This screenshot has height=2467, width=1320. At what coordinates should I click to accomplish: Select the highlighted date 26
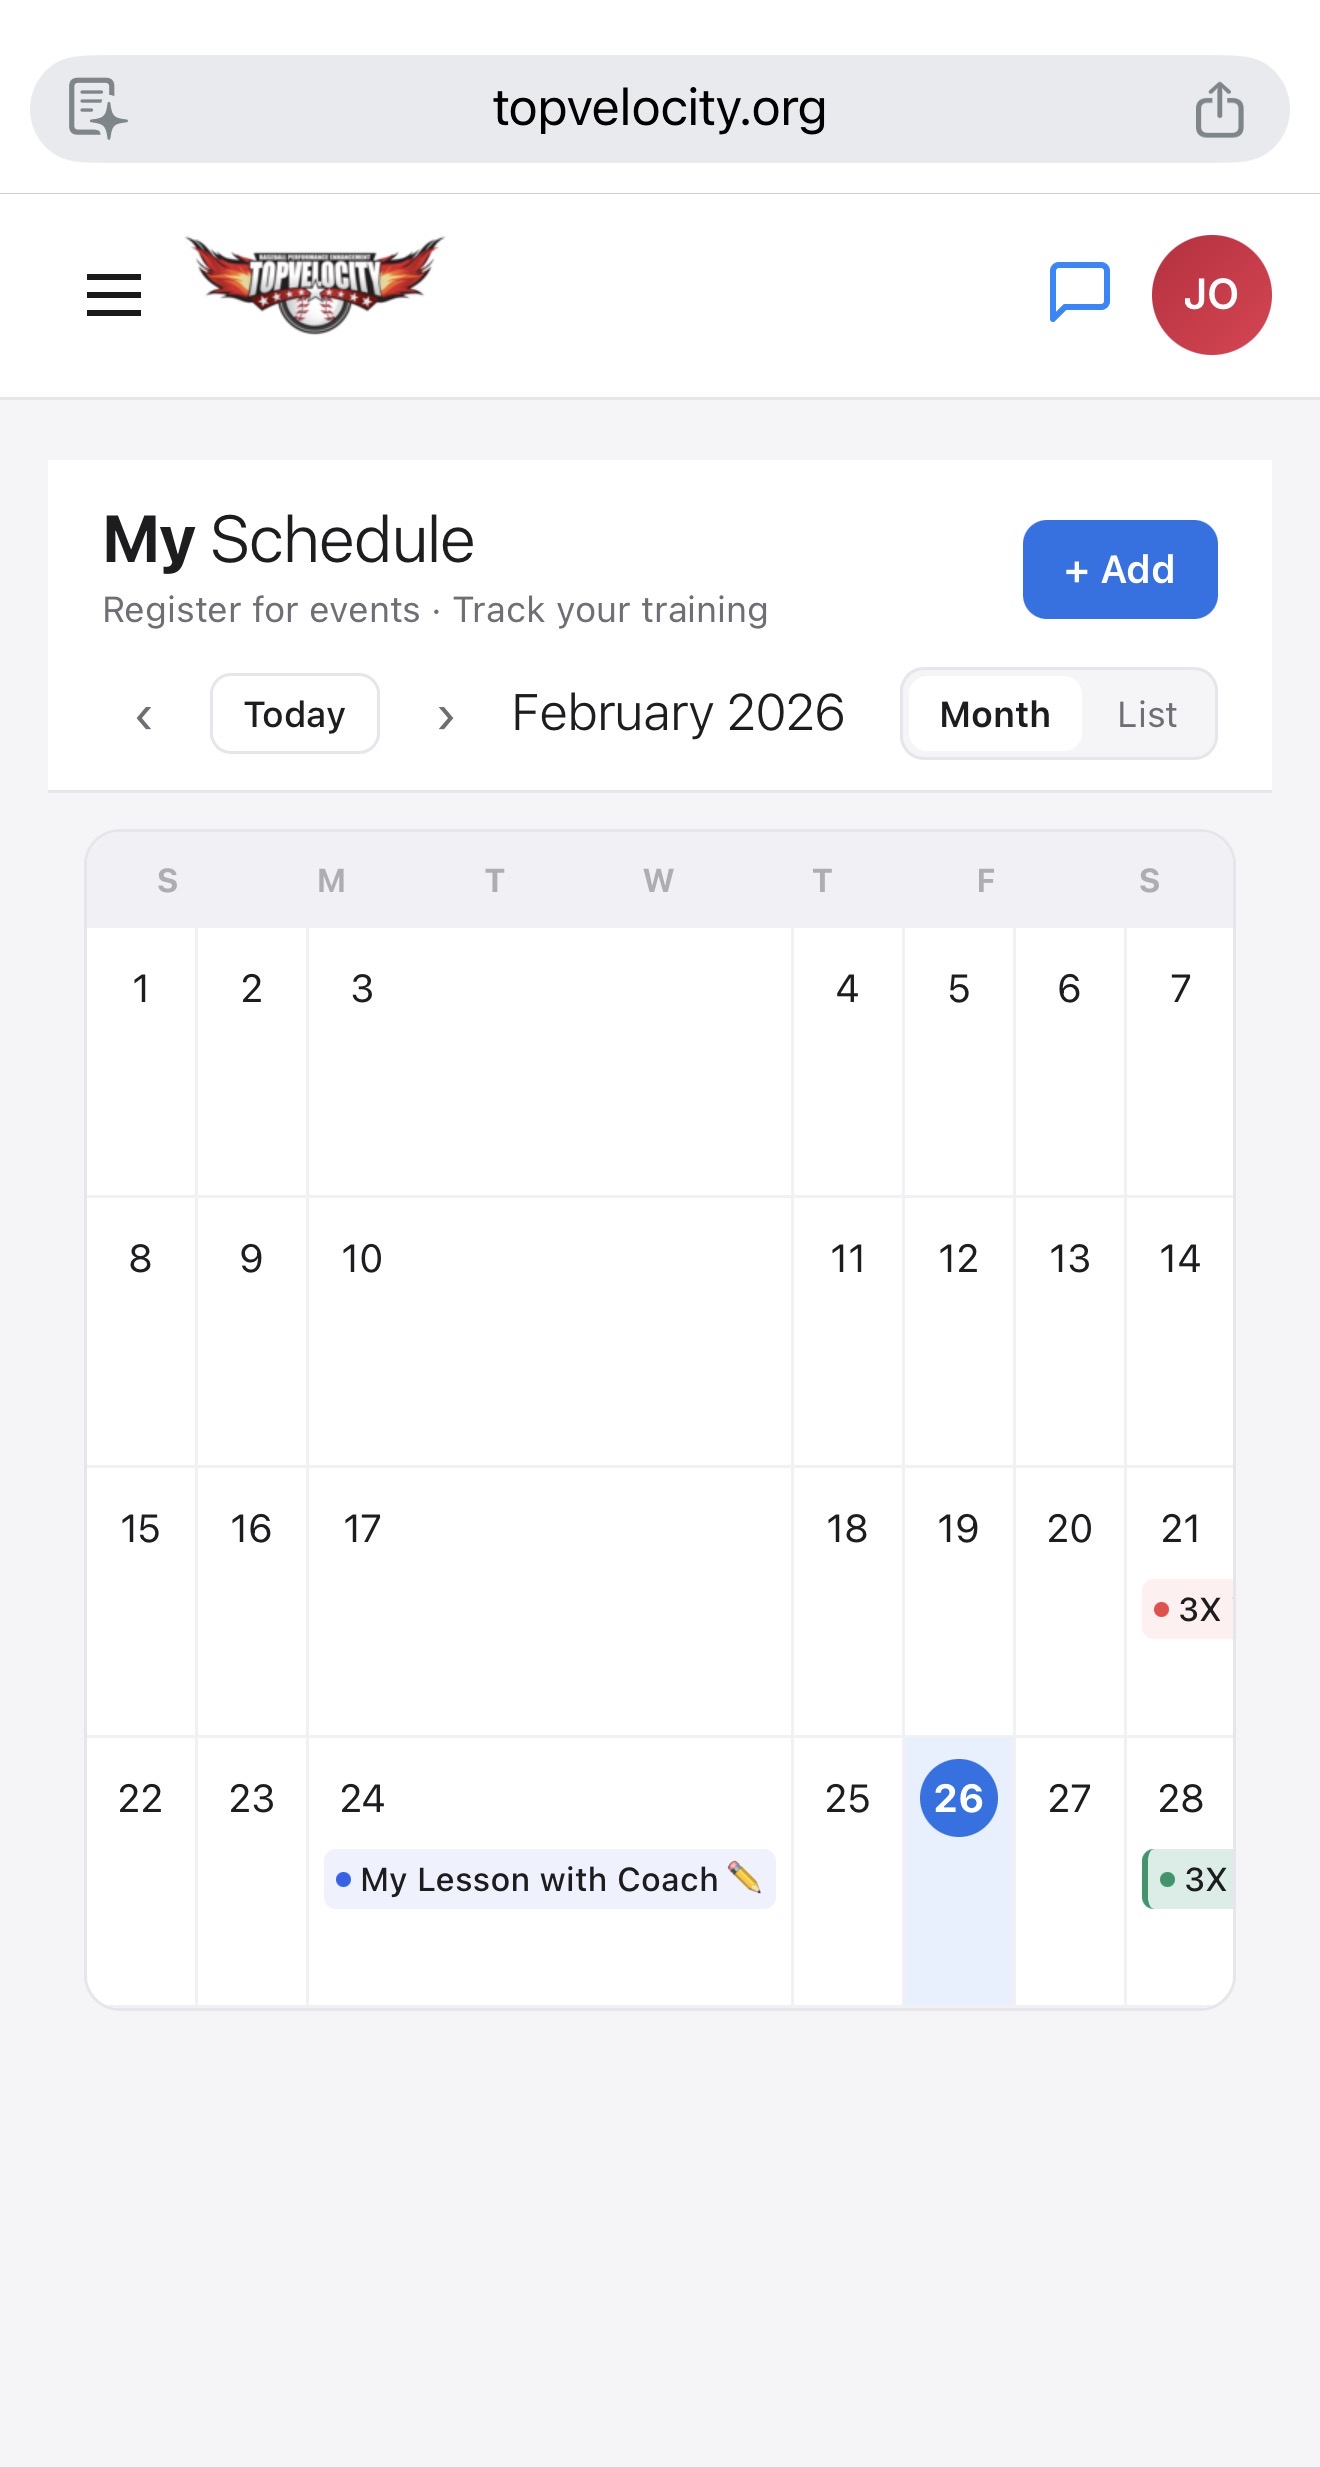[958, 1798]
